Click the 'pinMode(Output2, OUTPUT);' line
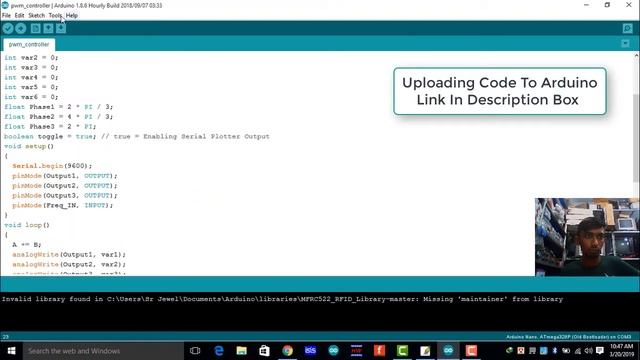The width and height of the screenshot is (640, 360). [65, 186]
